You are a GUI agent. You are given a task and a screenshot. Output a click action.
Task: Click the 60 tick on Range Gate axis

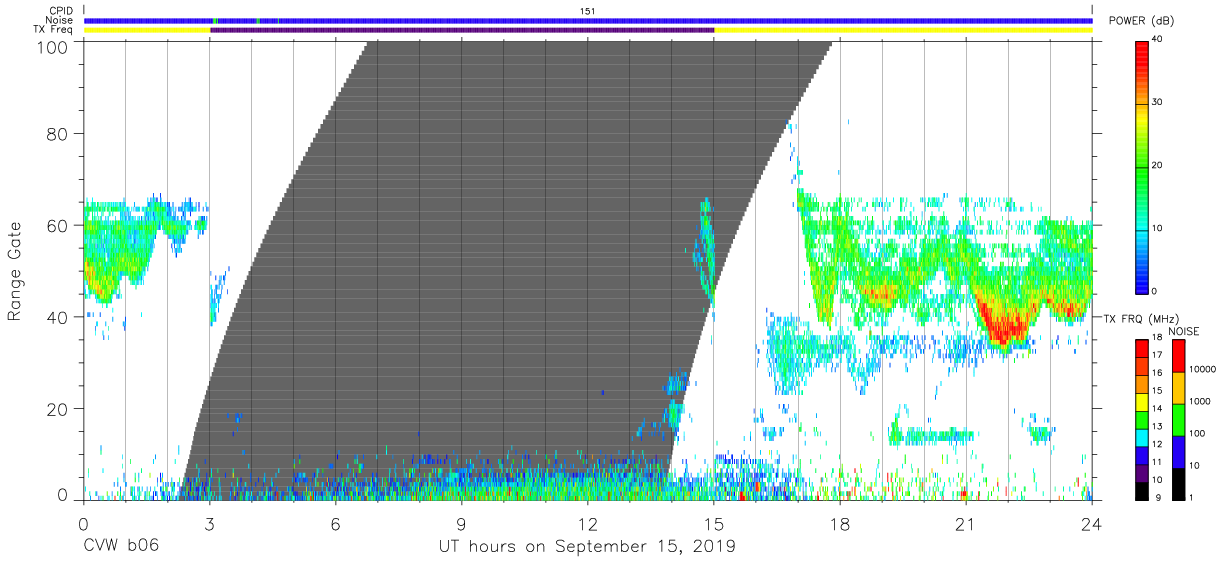point(58,225)
